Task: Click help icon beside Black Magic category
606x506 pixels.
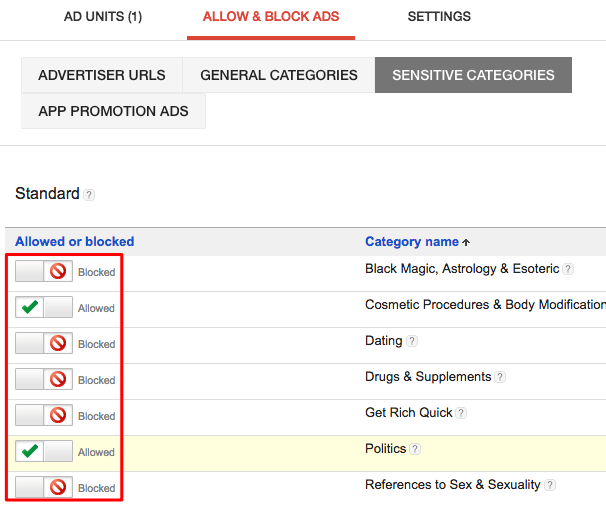Action: point(568,269)
